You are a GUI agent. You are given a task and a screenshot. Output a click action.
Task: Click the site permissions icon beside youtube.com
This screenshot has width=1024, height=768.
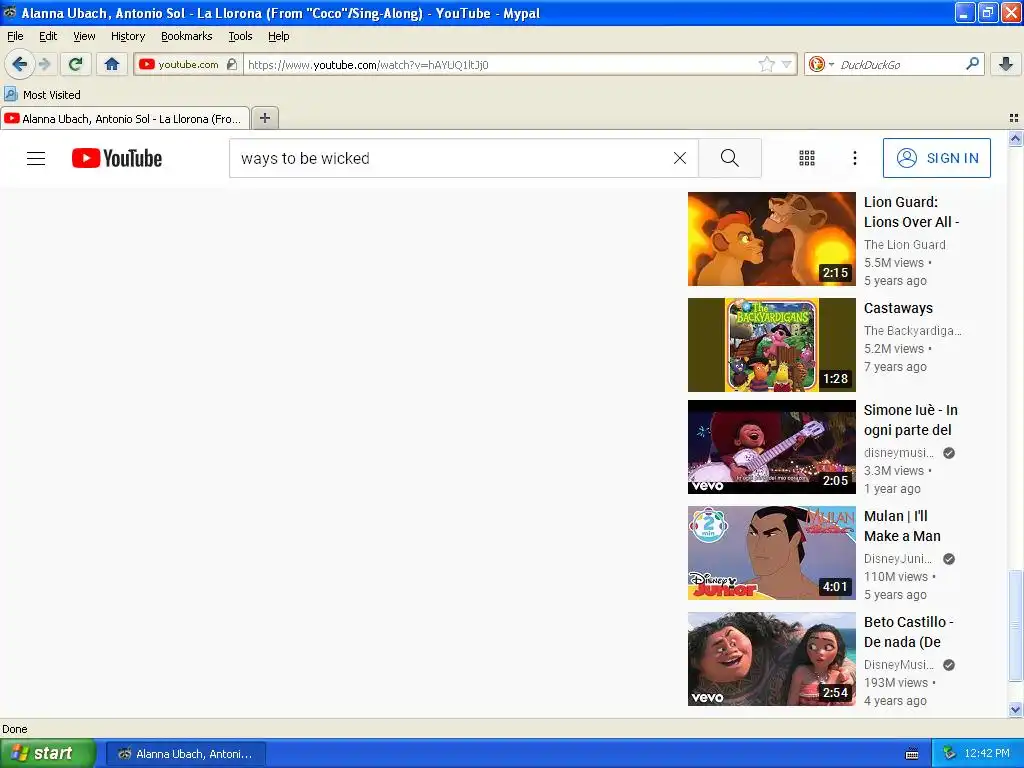point(232,64)
